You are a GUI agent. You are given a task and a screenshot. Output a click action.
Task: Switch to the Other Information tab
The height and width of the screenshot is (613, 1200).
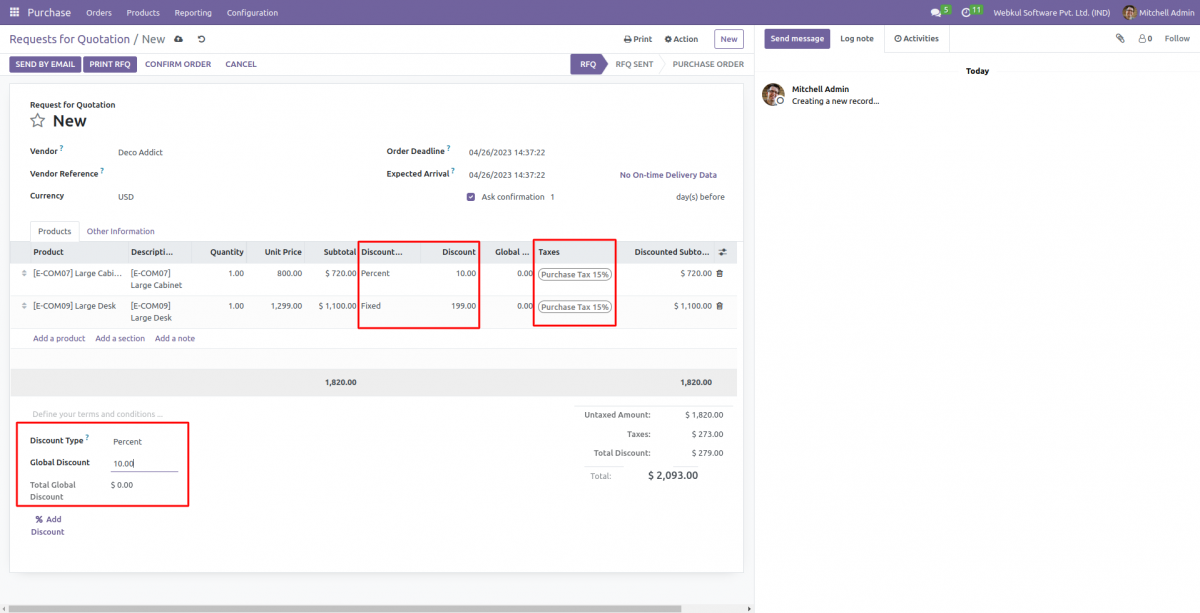120,230
